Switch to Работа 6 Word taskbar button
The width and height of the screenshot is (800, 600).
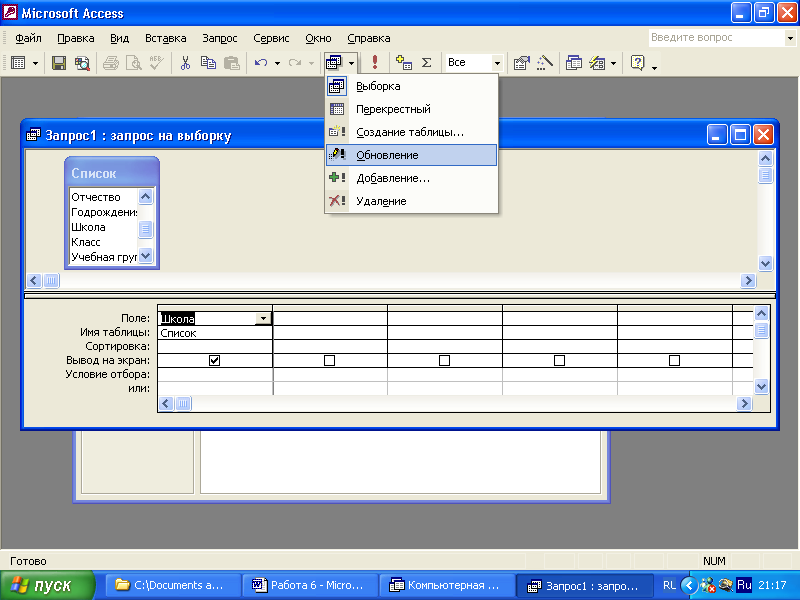point(310,585)
